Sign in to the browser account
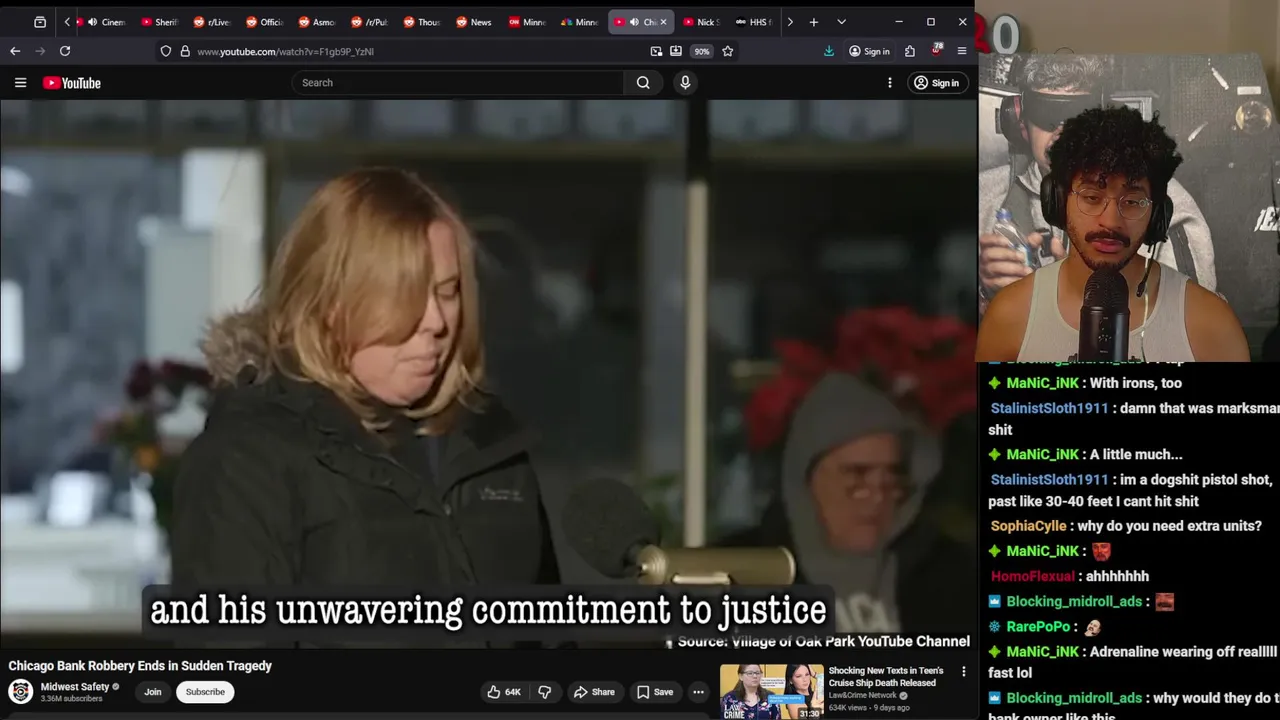This screenshot has height=720, width=1280. [x=869, y=51]
